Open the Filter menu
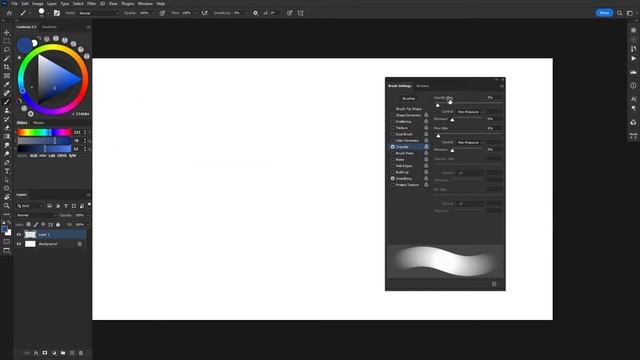 point(91,4)
